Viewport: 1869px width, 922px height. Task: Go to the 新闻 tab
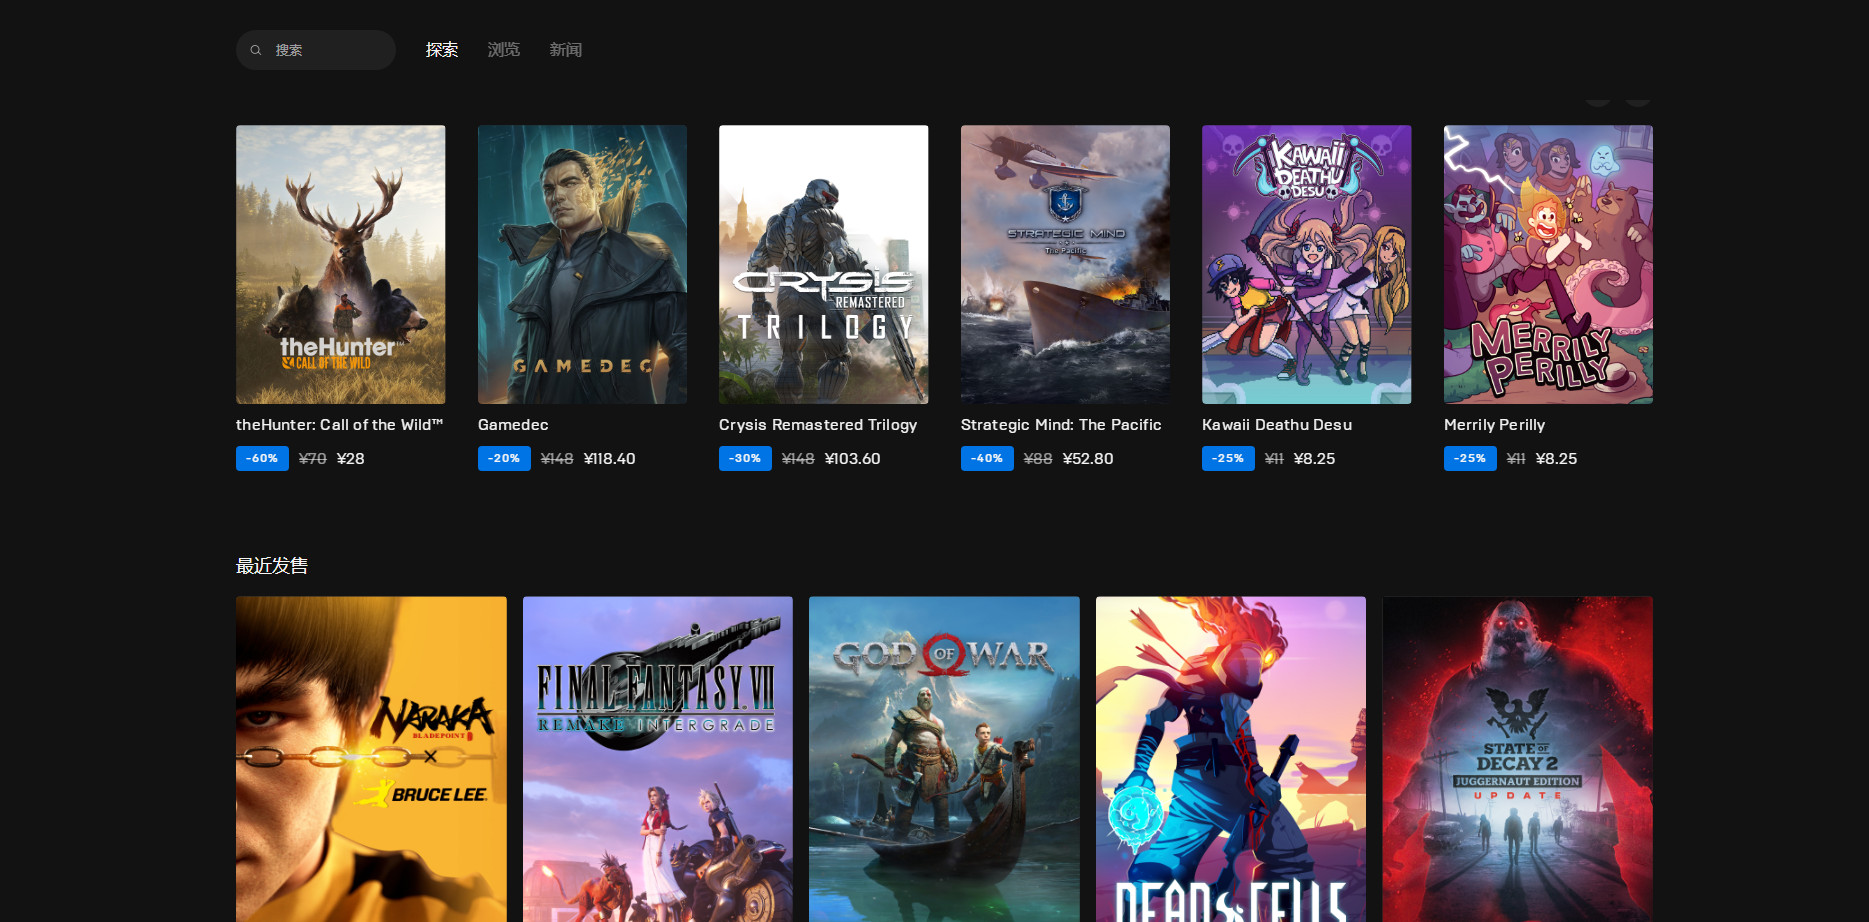click(x=566, y=50)
